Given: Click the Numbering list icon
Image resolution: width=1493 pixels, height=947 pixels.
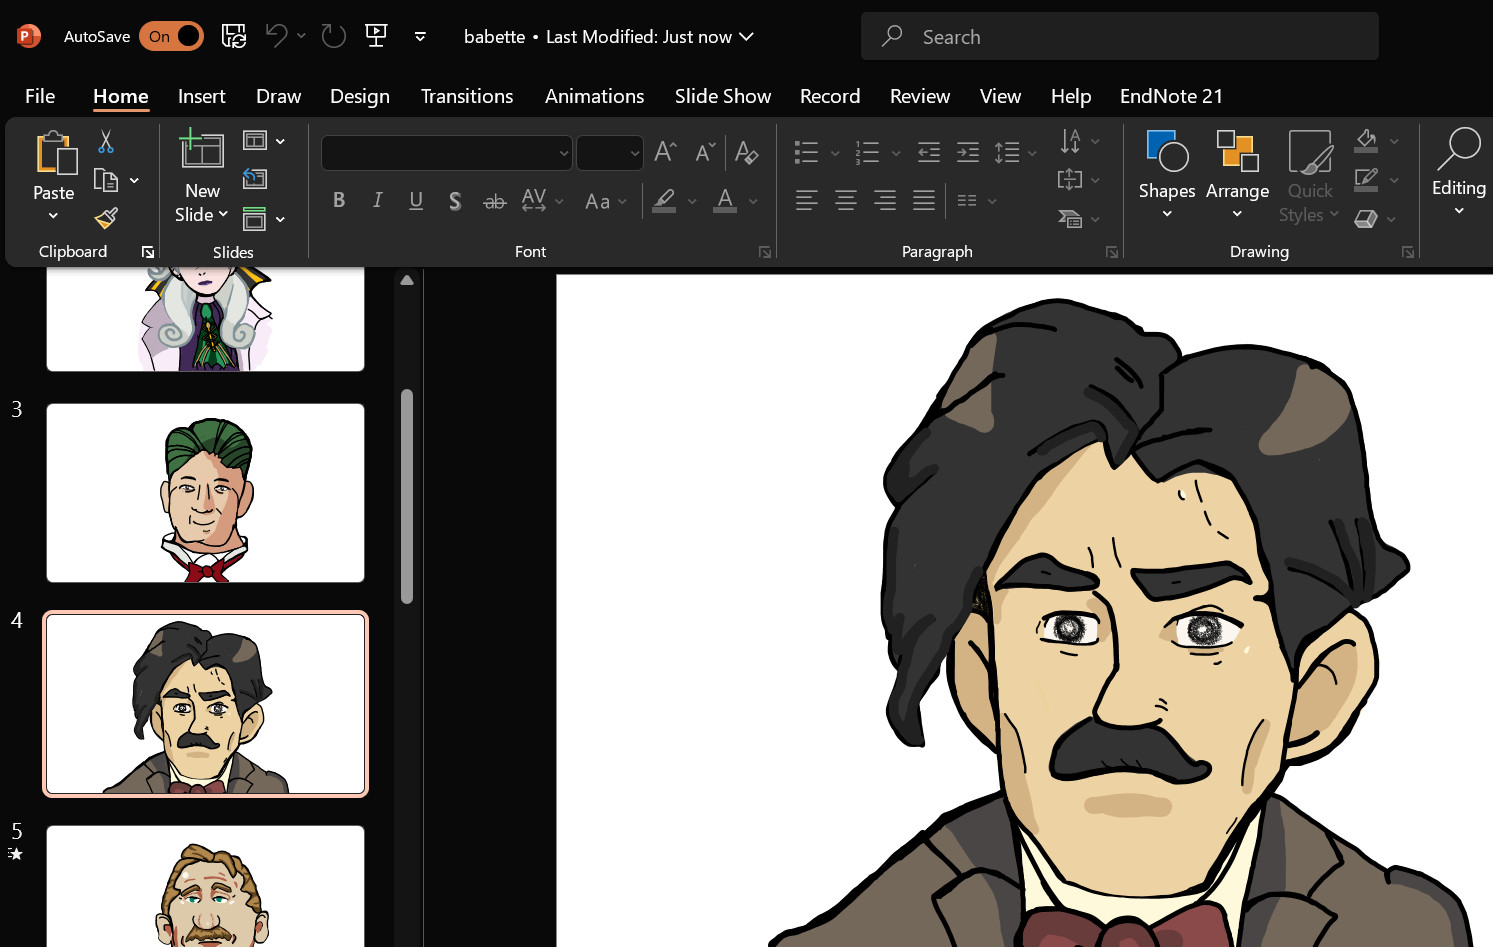Looking at the screenshot, I should click(x=867, y=152).
